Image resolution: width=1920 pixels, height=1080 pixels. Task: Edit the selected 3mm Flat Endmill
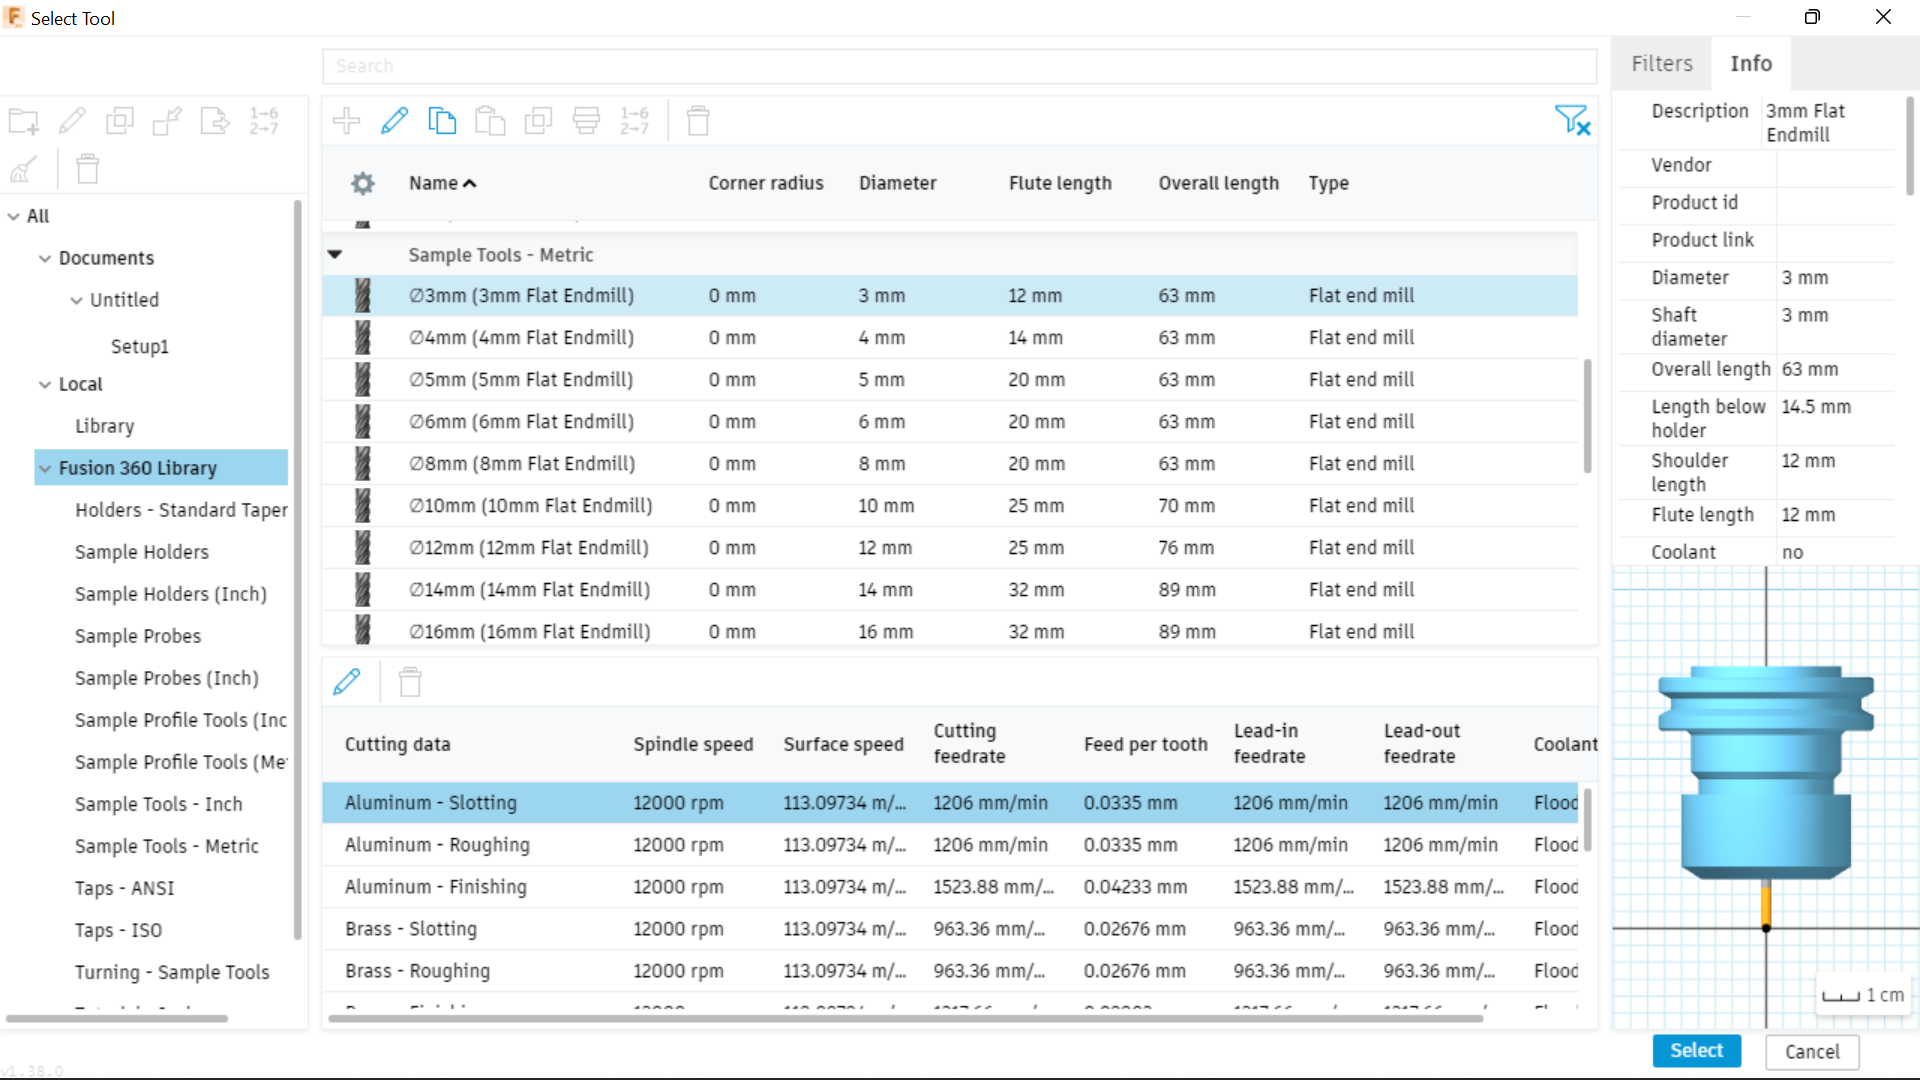[x=396, y=120]
